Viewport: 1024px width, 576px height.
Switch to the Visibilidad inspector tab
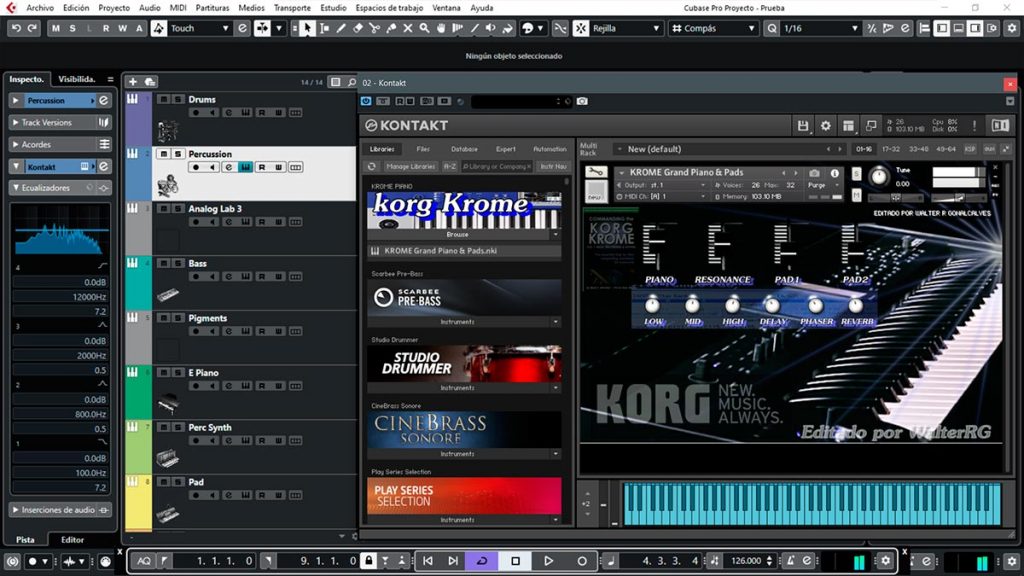[x=76, y=79]
